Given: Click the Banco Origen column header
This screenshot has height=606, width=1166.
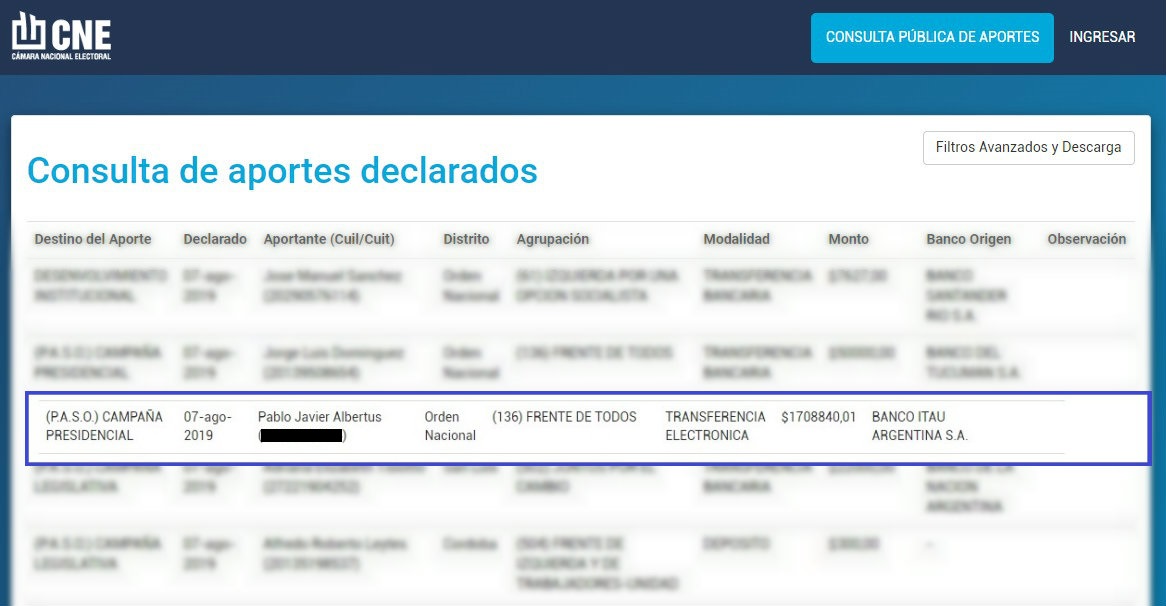Looking at the screenshot, I should (968, 239).
